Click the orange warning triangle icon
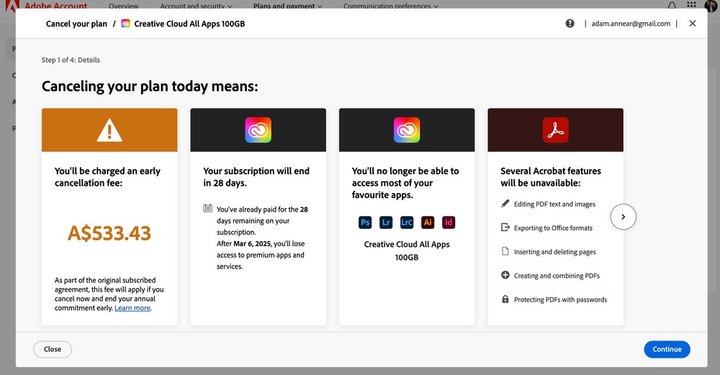 tap(109, 130)
